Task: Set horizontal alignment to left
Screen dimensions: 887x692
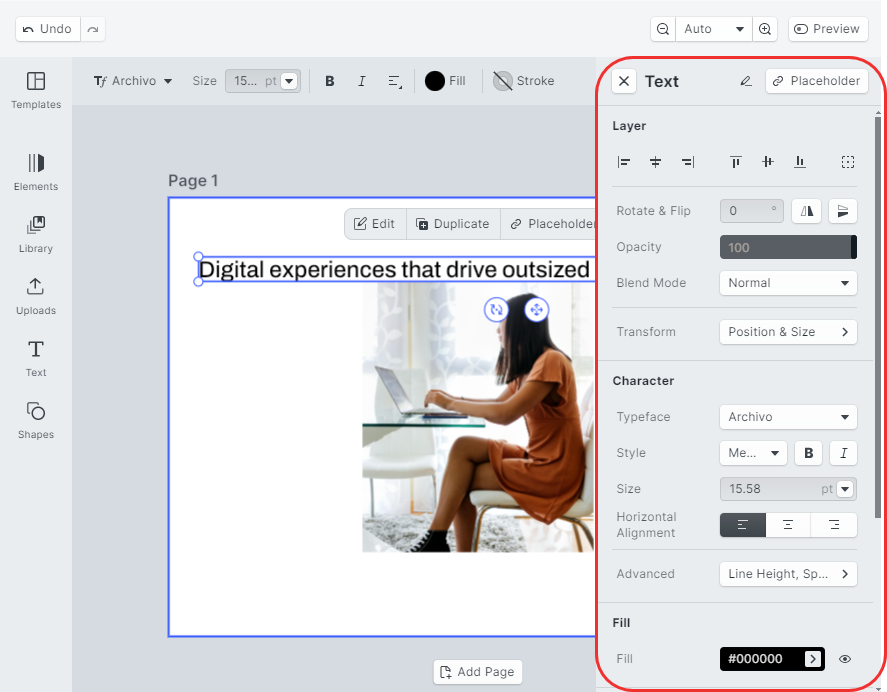Action: [x=743, y=525]
